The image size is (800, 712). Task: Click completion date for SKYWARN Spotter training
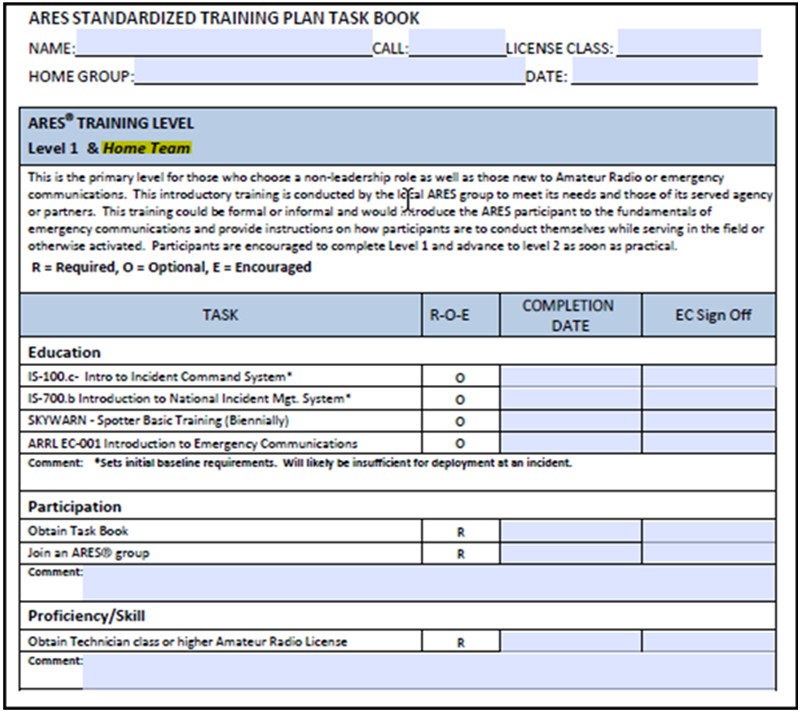[569, 420]
